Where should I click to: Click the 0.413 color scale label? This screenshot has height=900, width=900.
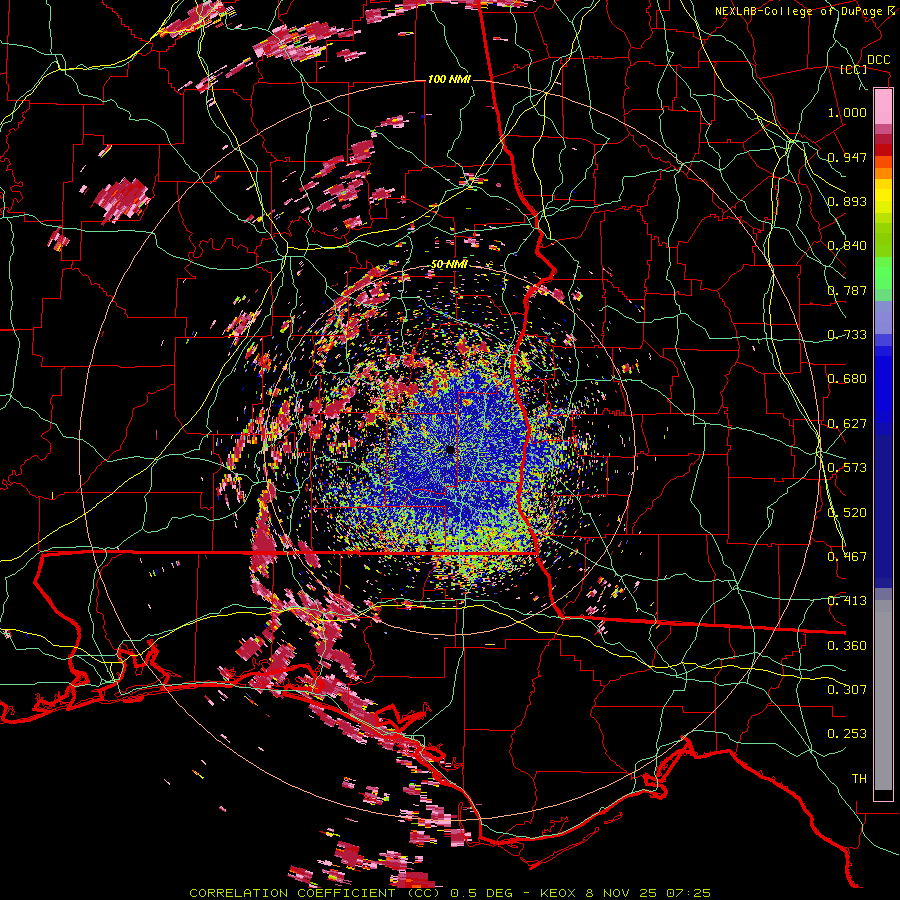pos(847,601)
